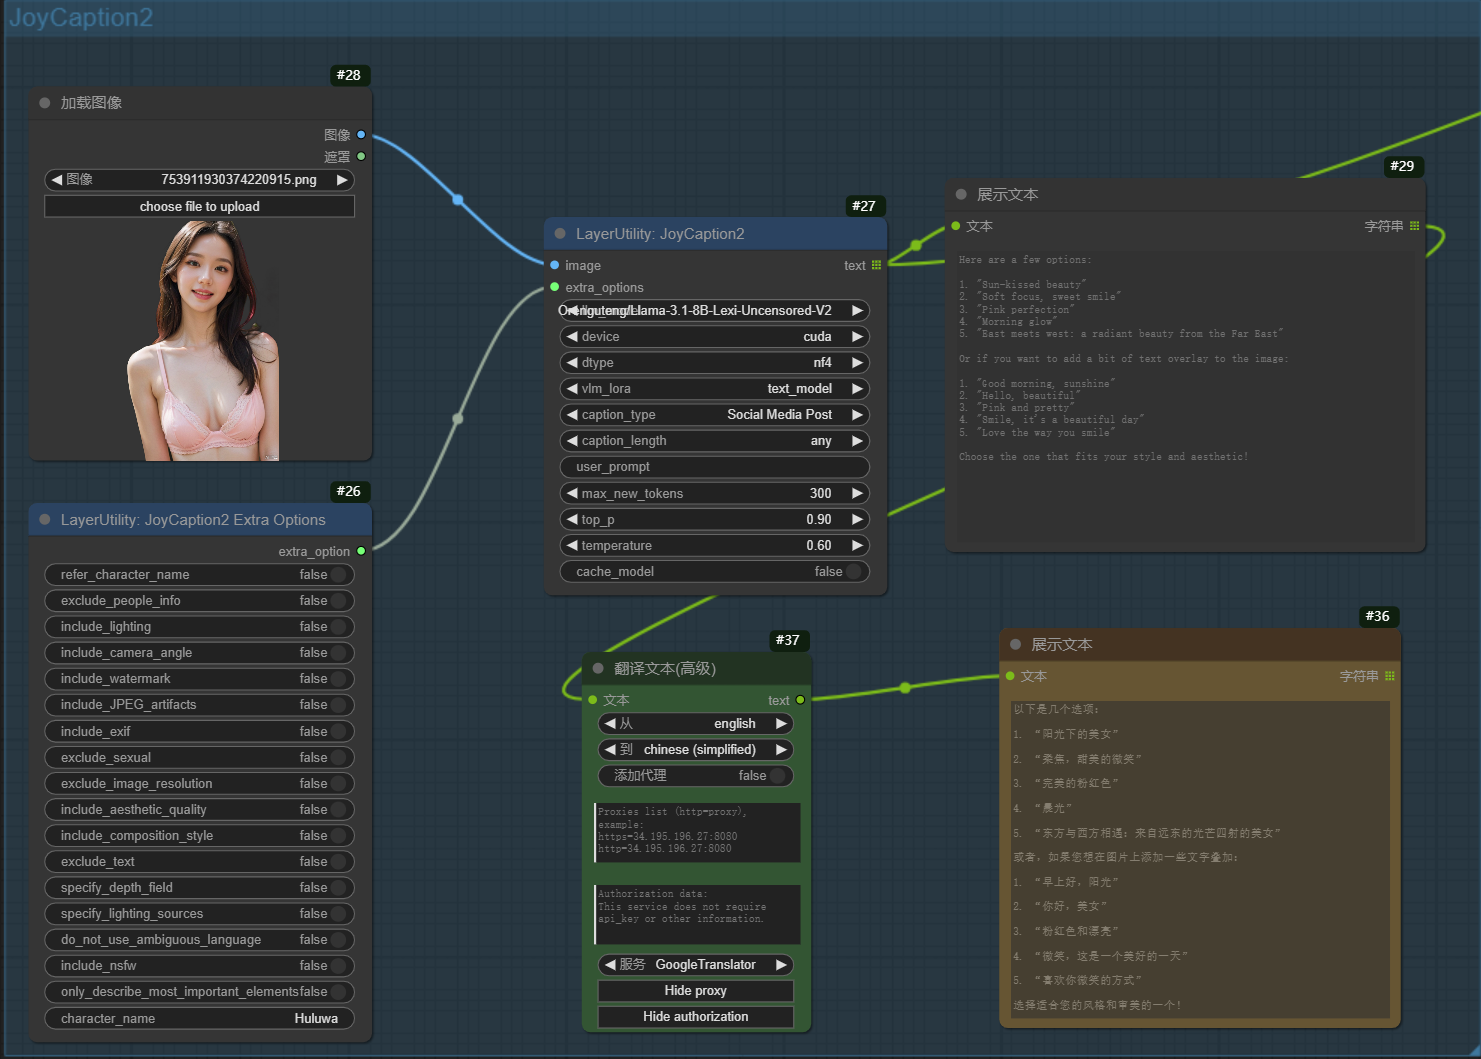Turn on the exclude_sexual toggle
1481x1059 pixels.
tap(338, 758)
